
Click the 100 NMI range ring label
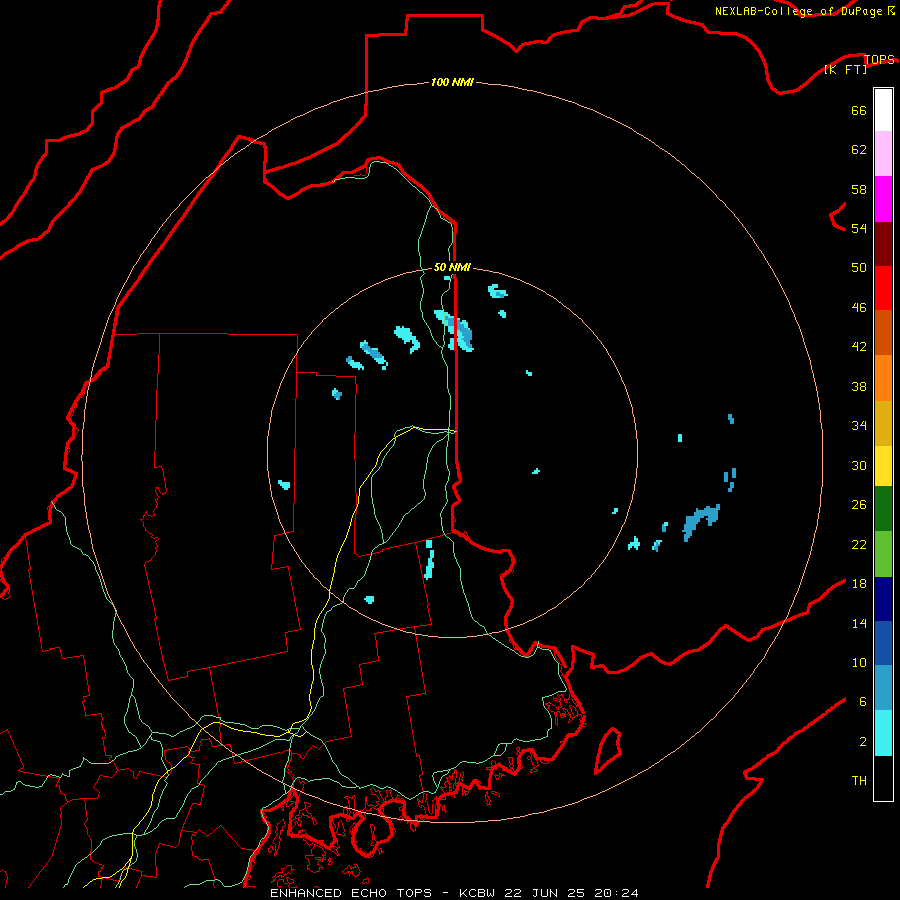452,83
